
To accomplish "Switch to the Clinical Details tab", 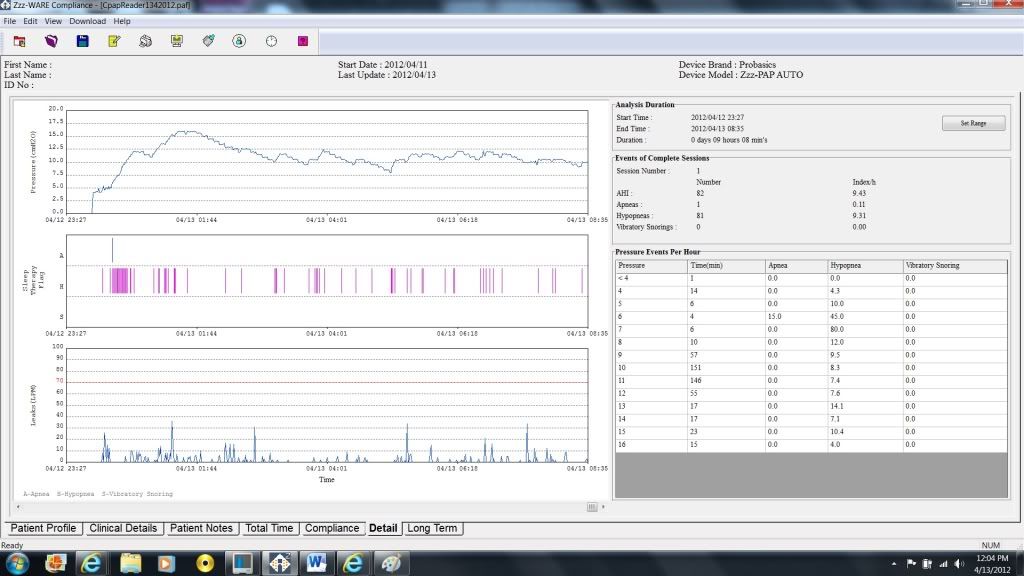I will point(123,528).
